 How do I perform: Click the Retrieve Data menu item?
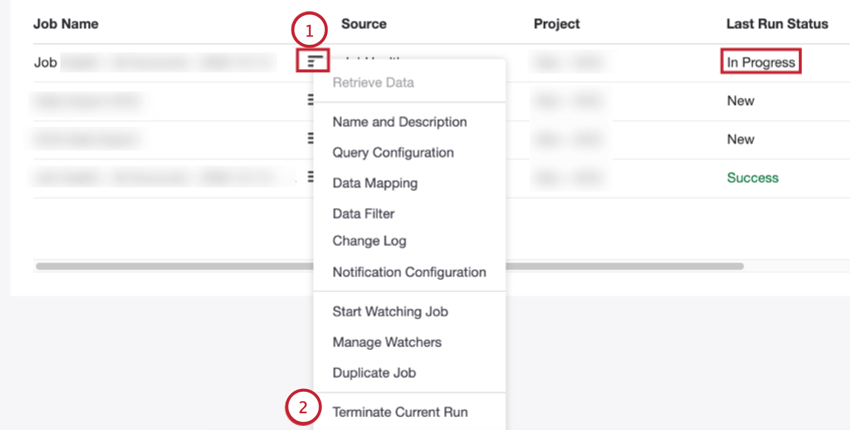coord(373,83)
